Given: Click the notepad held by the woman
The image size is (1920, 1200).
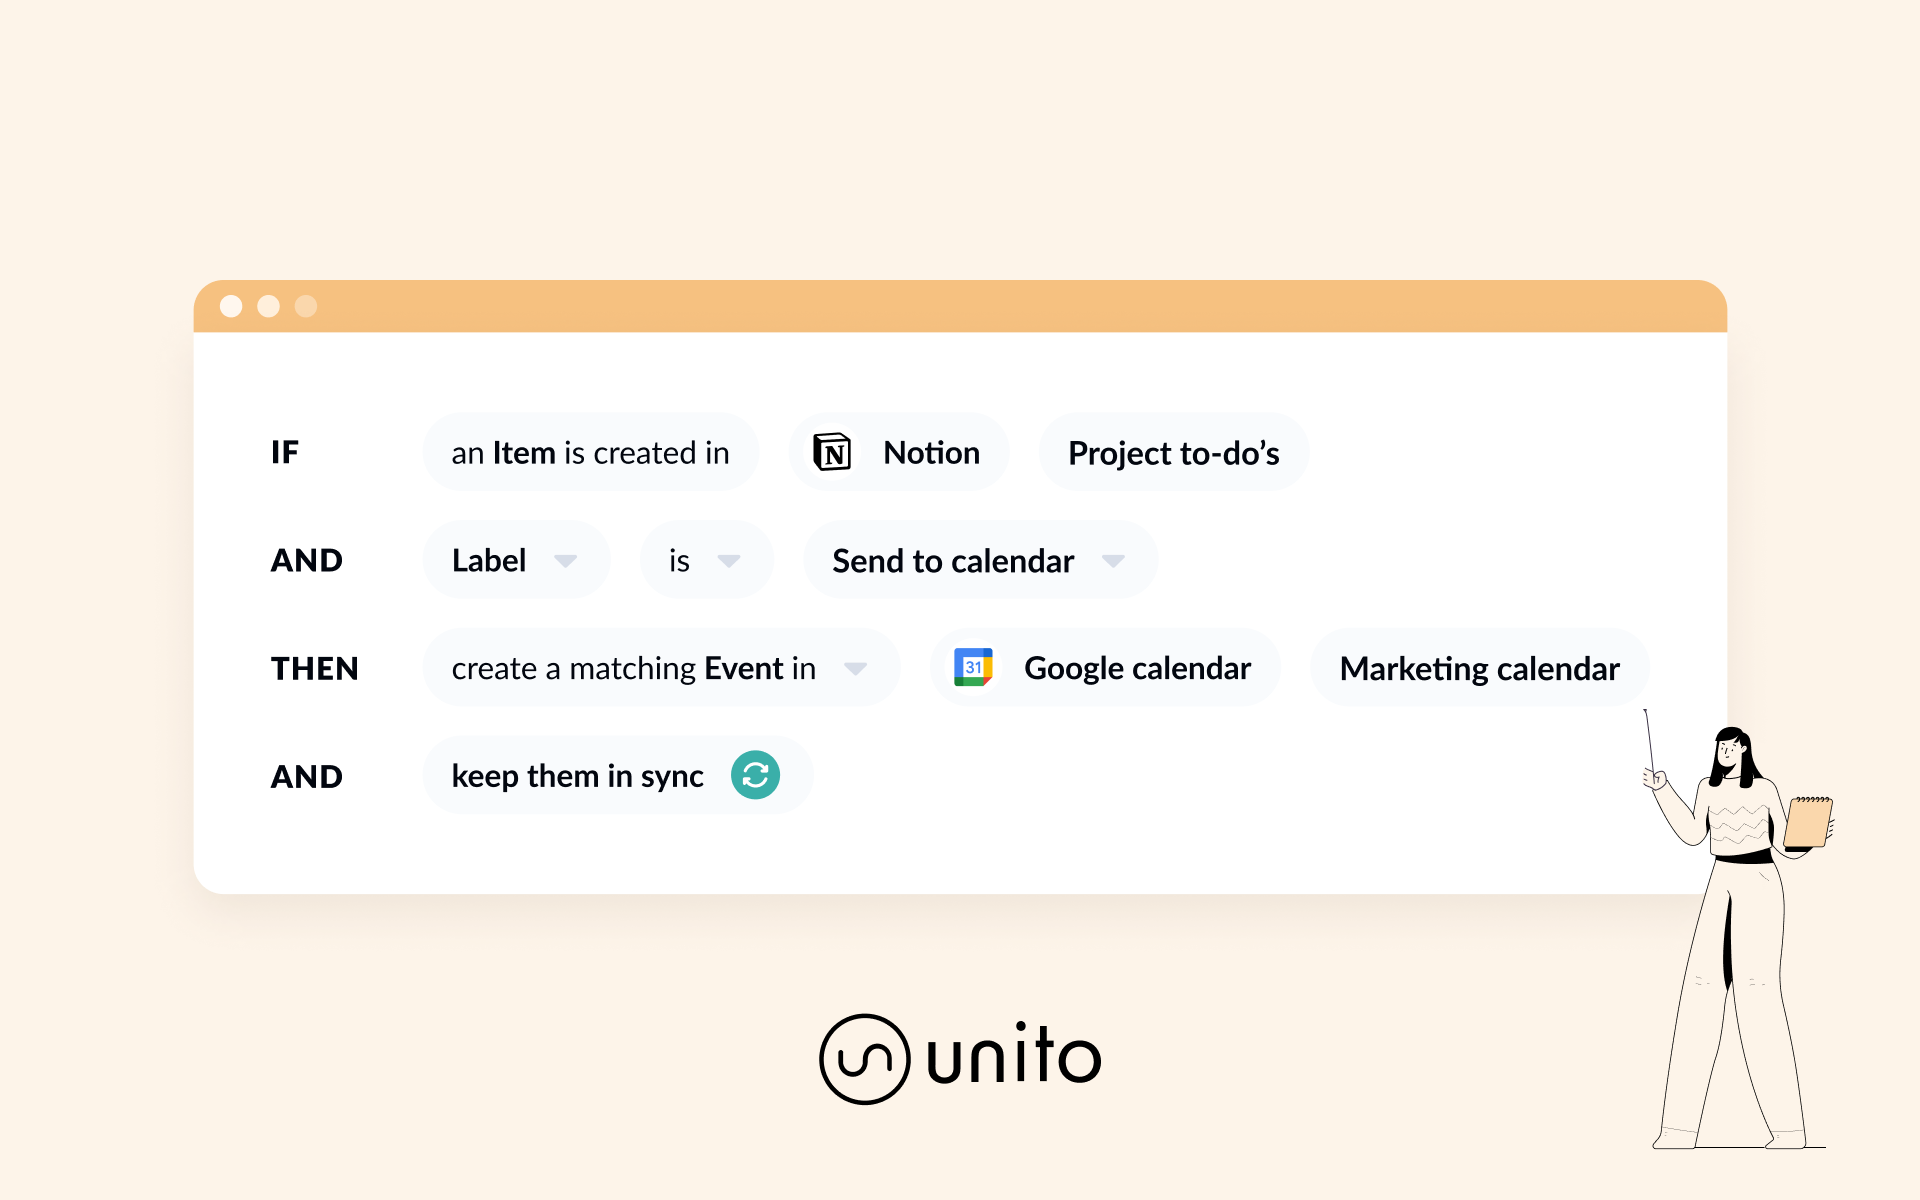Looking at the screenshot, I should (1808, 822).
